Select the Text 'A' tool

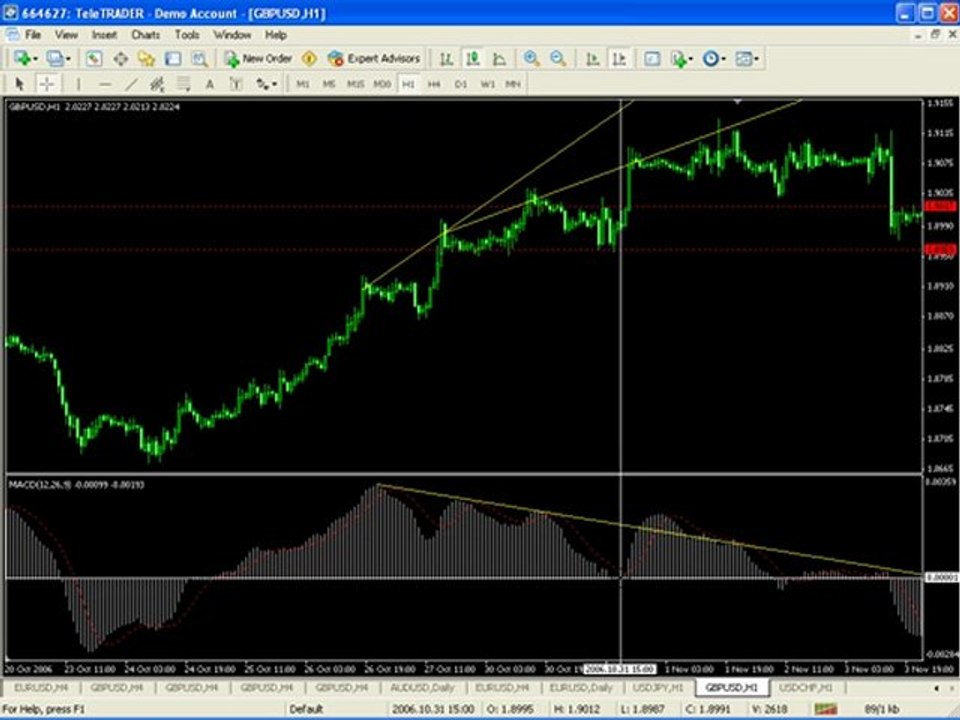coord(209,84)
